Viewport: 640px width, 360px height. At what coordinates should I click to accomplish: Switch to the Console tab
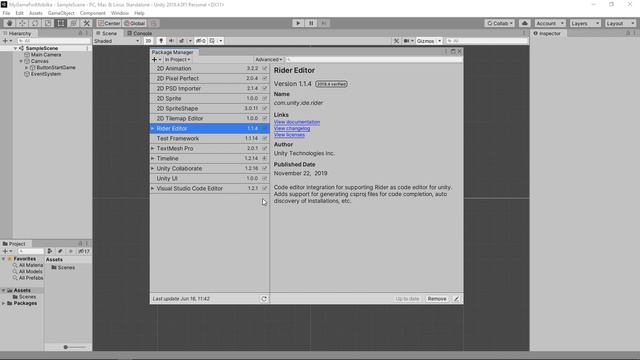[x=139, y=33]
